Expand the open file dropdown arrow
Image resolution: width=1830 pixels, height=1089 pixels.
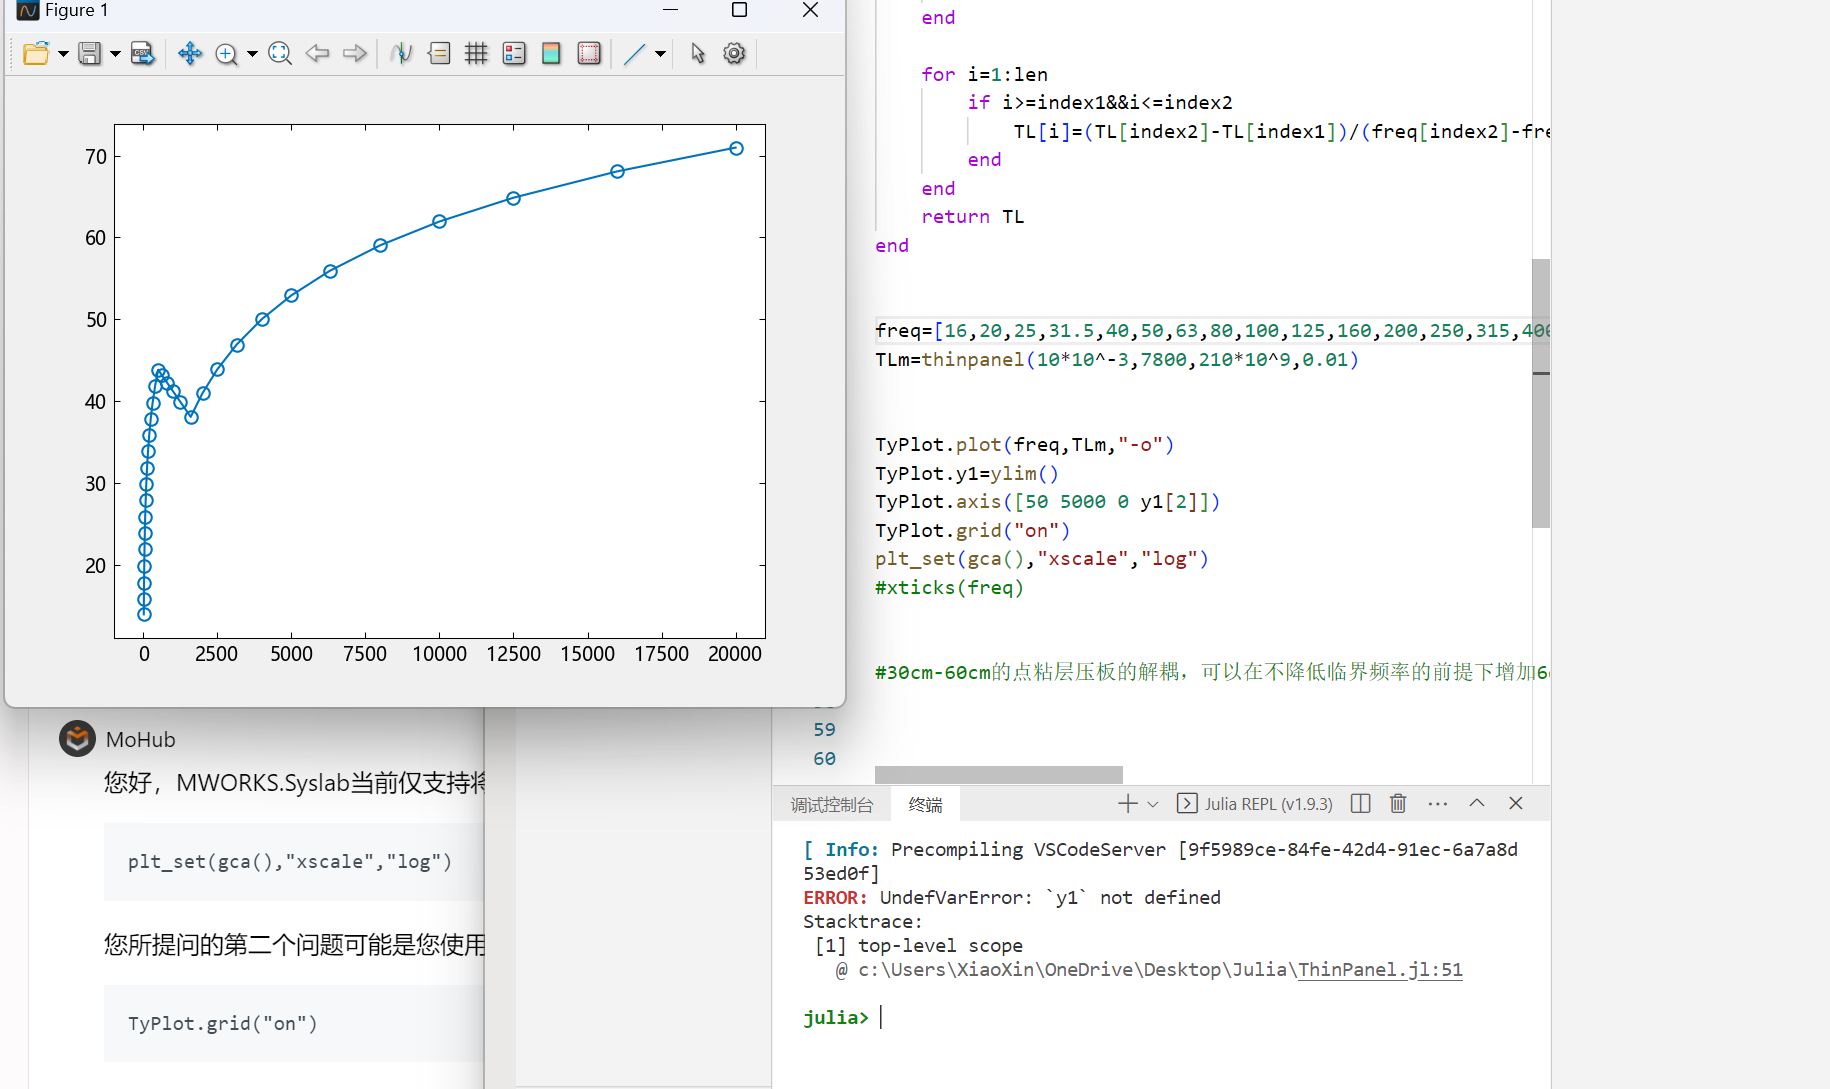click(63, 54)
